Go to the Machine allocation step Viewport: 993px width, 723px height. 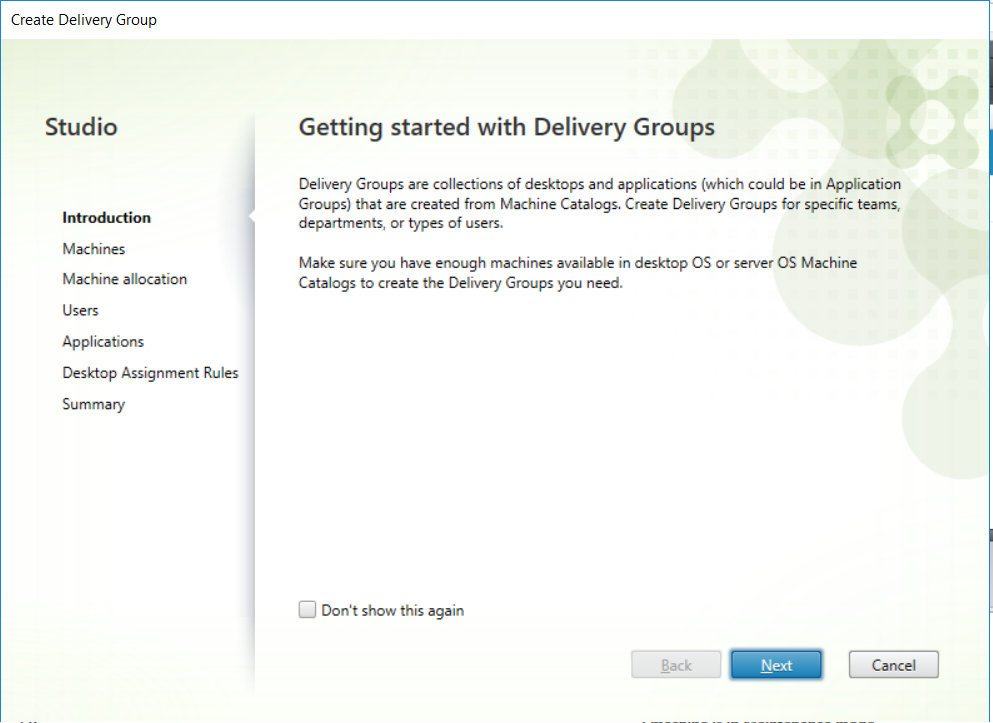coord(125,279)
